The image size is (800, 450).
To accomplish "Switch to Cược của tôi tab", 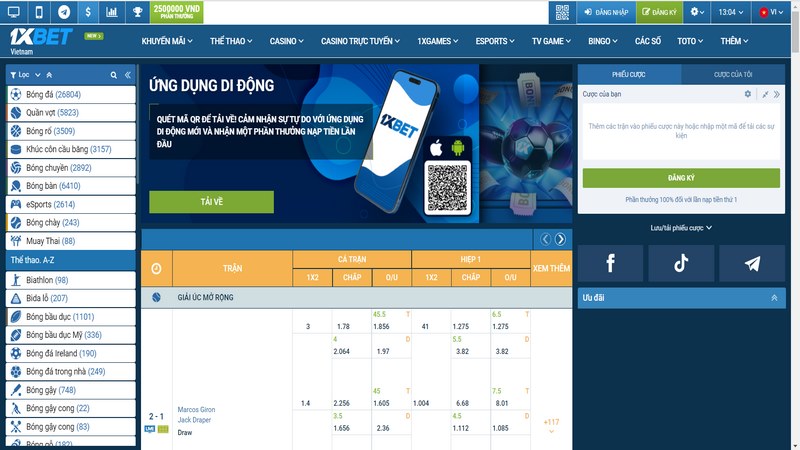I will pos(732,74).
